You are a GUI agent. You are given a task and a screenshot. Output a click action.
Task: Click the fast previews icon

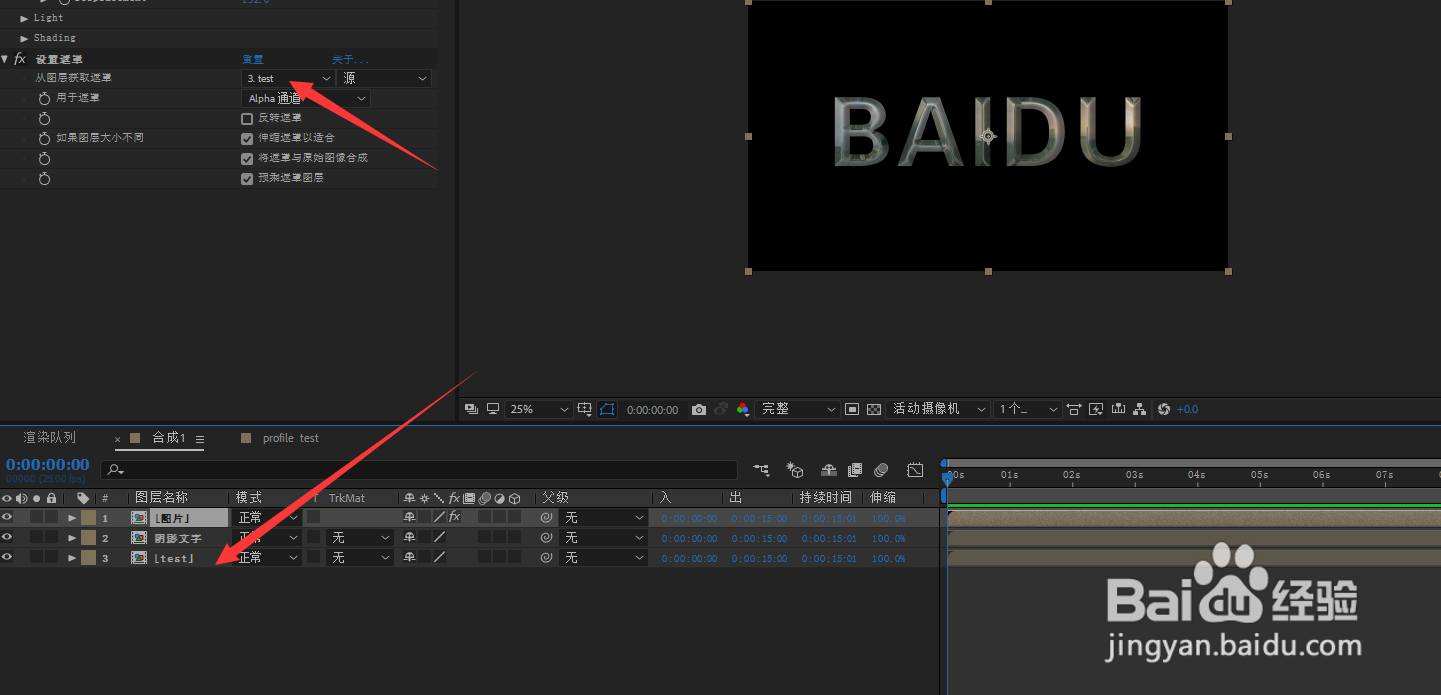(x=1096, y=409)
